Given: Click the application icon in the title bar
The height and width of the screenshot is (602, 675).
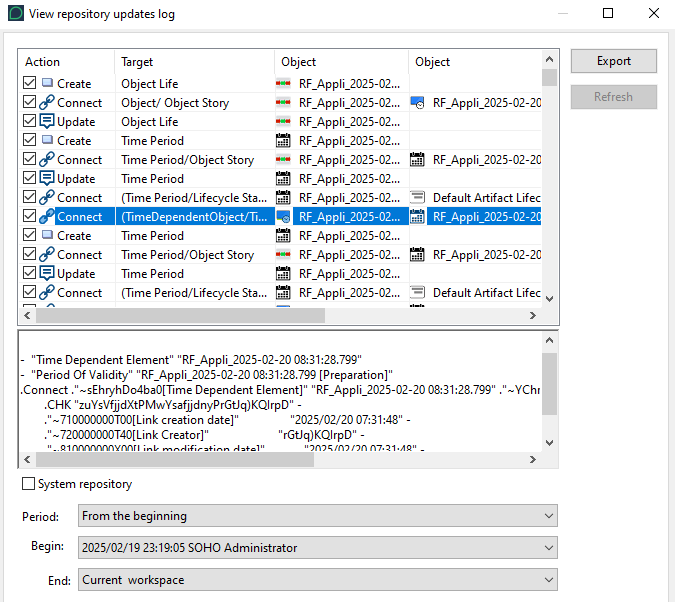Looking at the screenshot, I should (16, 14).
